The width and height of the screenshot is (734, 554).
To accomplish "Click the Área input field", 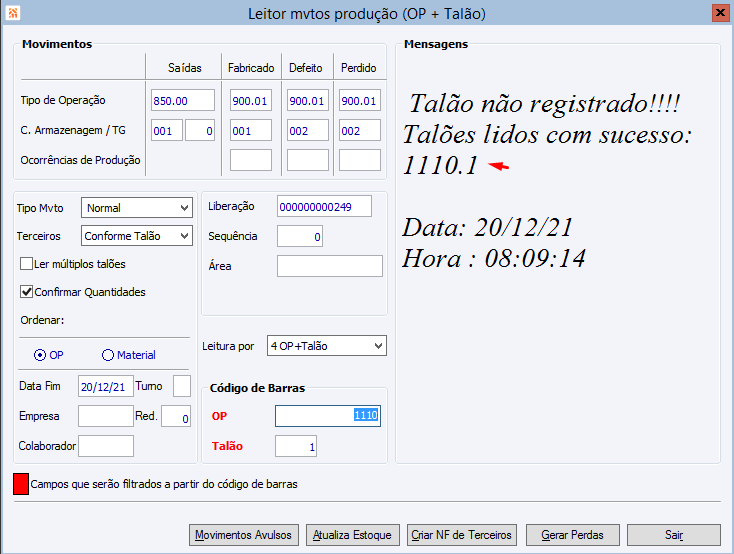I will (x=330, y=266).
